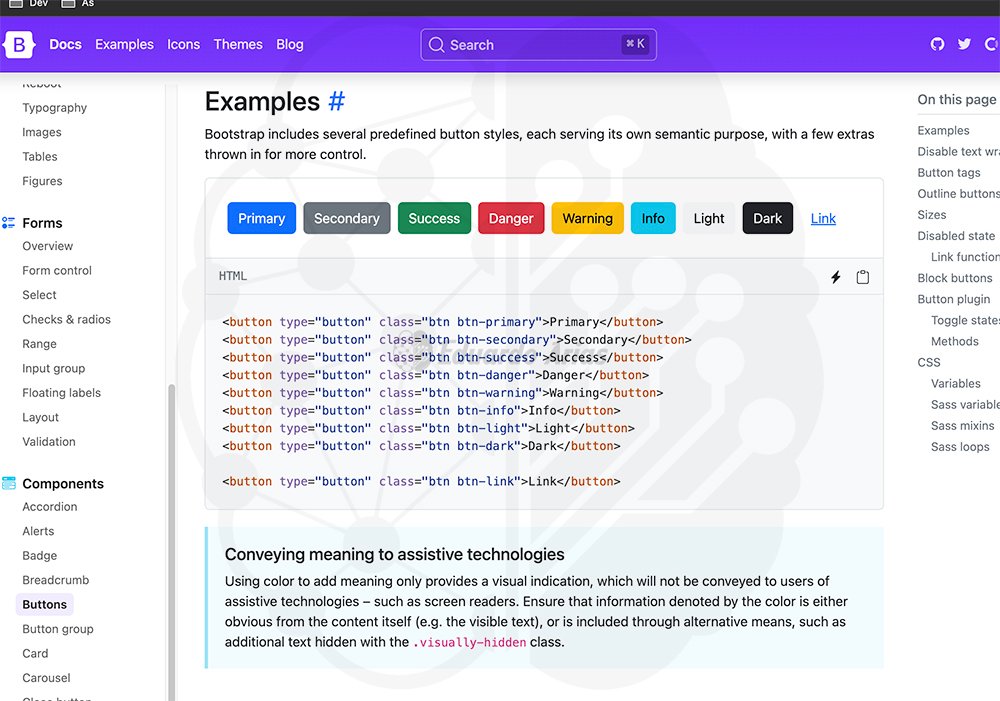1000x701 pixels.
Task: Click the lightning bolt StackBlitz icon
Action: (x=836, y=277)
